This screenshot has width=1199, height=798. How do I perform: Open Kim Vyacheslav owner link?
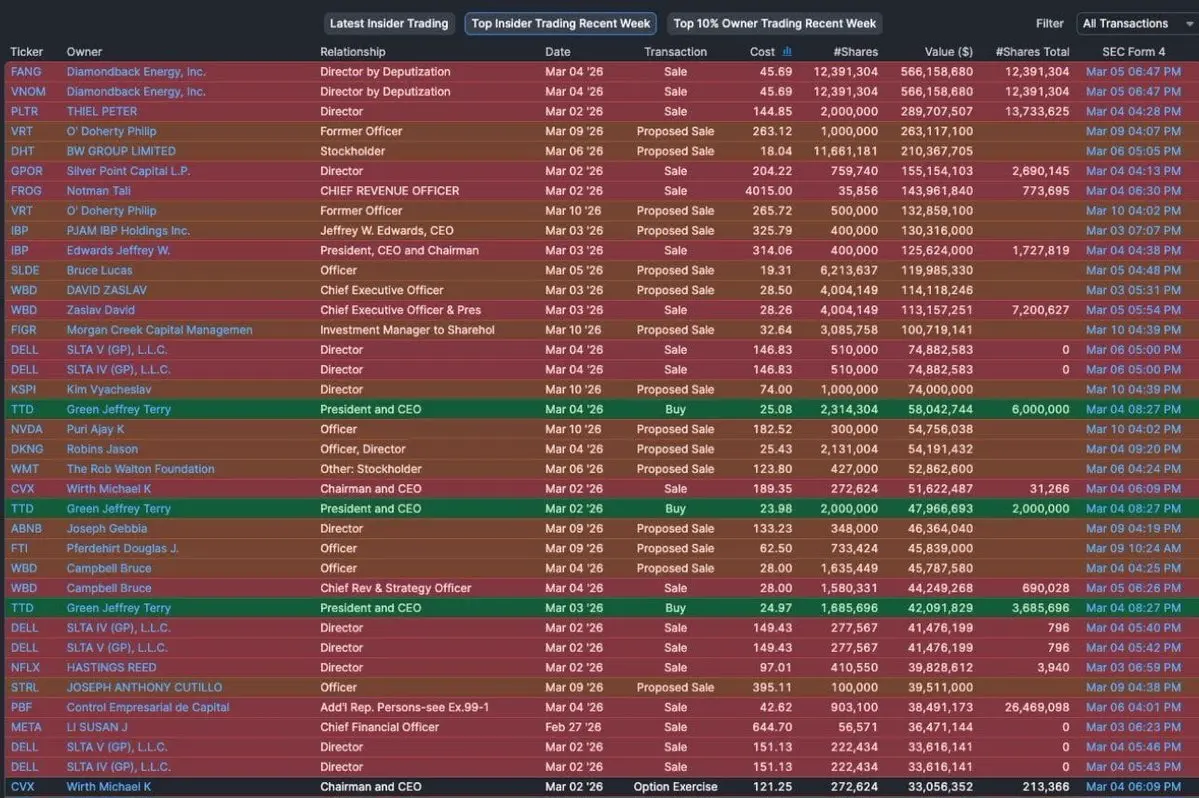click(109, 390)
